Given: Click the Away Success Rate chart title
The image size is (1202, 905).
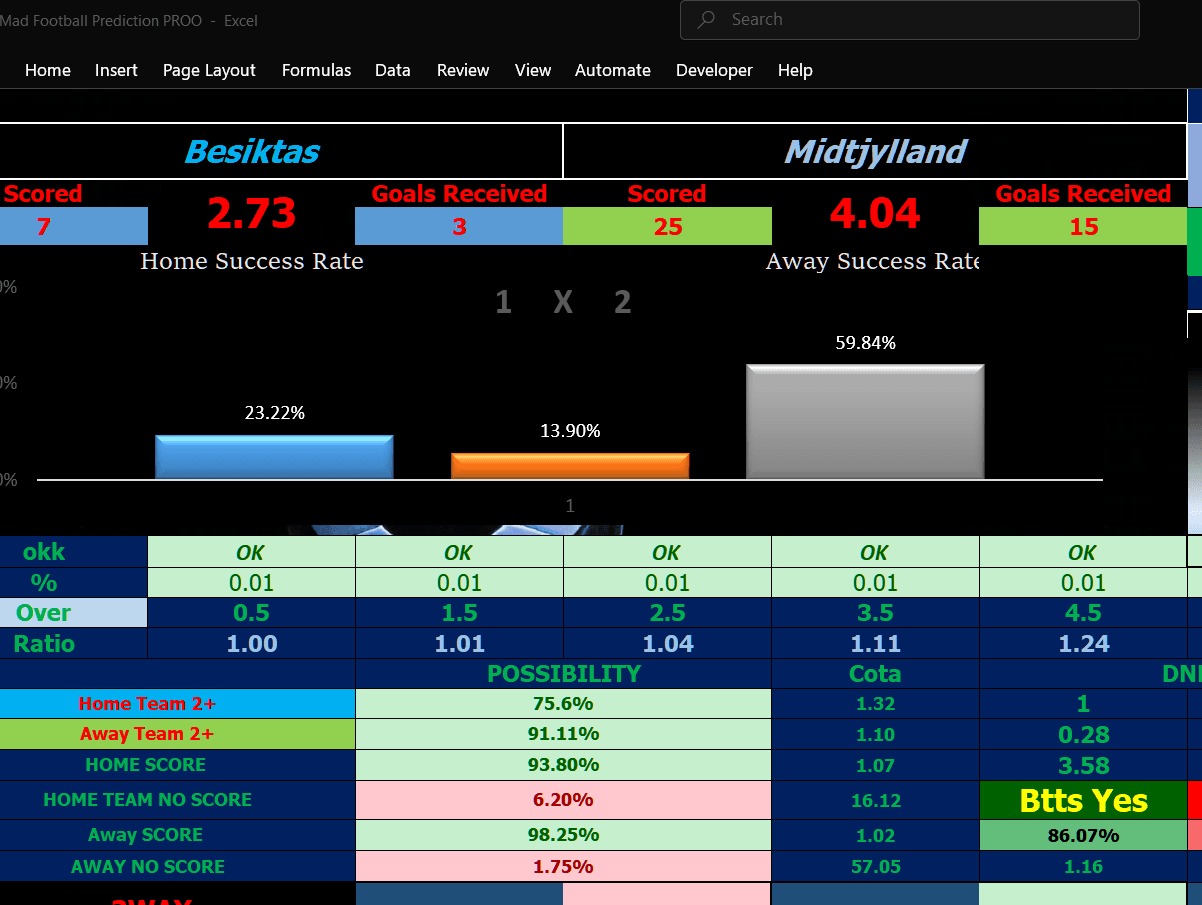Looking at the screenshot, I should pos(872,262).
